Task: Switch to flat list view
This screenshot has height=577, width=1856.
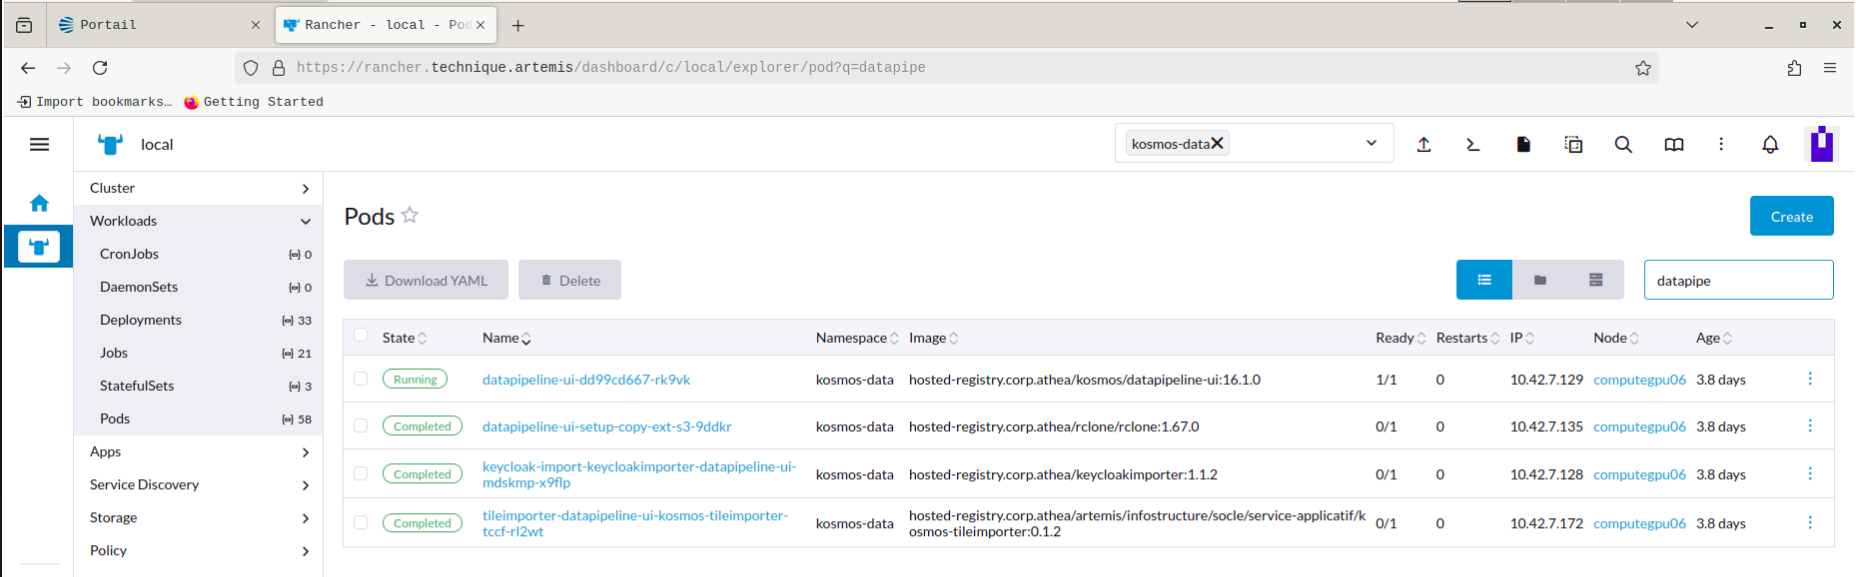Action: (x=1484, y=280)
